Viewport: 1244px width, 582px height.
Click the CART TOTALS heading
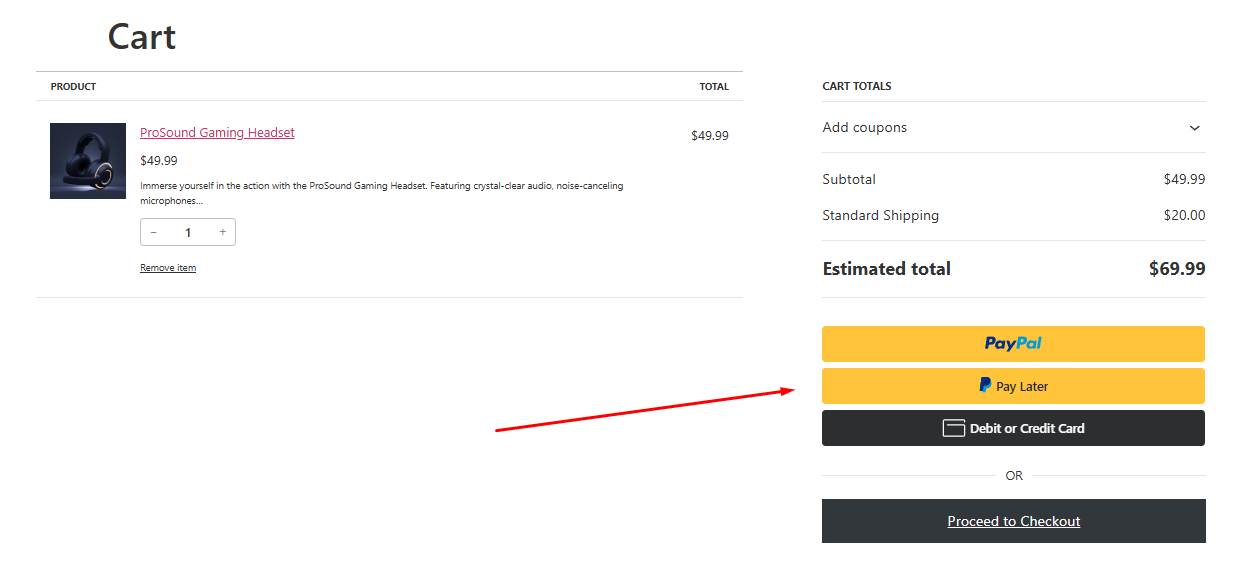(x=857, y=86)
